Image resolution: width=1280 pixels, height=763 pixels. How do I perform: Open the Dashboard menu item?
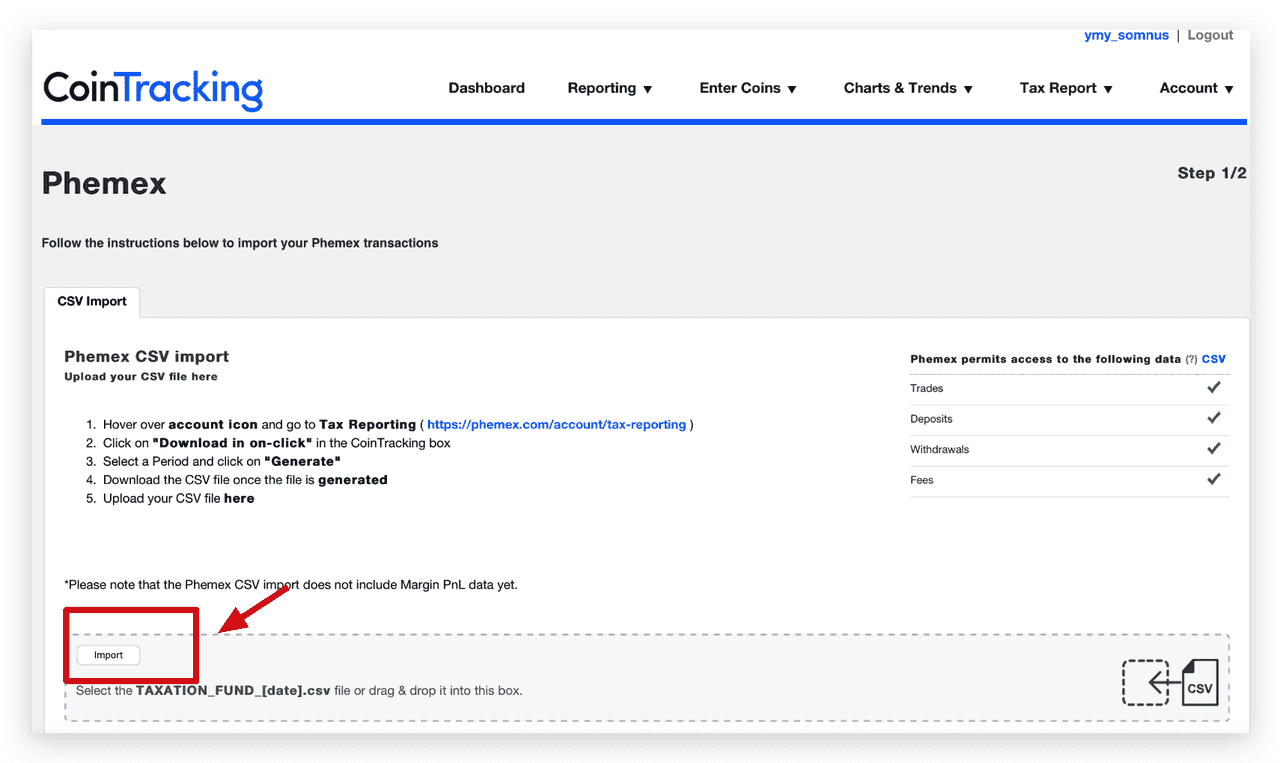(486, 88)
